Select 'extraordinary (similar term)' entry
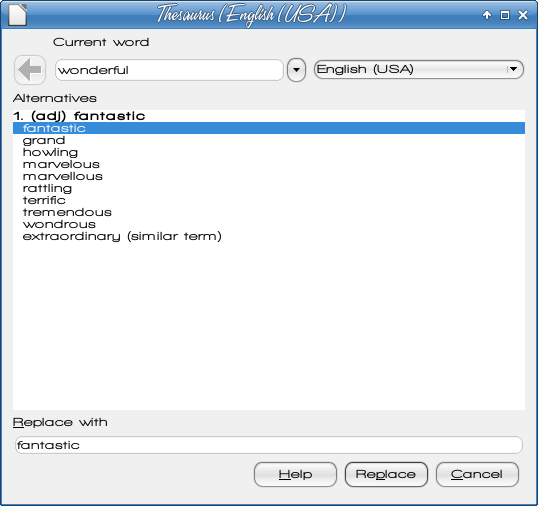The image size is (538, 506). [x=269, y=236]
